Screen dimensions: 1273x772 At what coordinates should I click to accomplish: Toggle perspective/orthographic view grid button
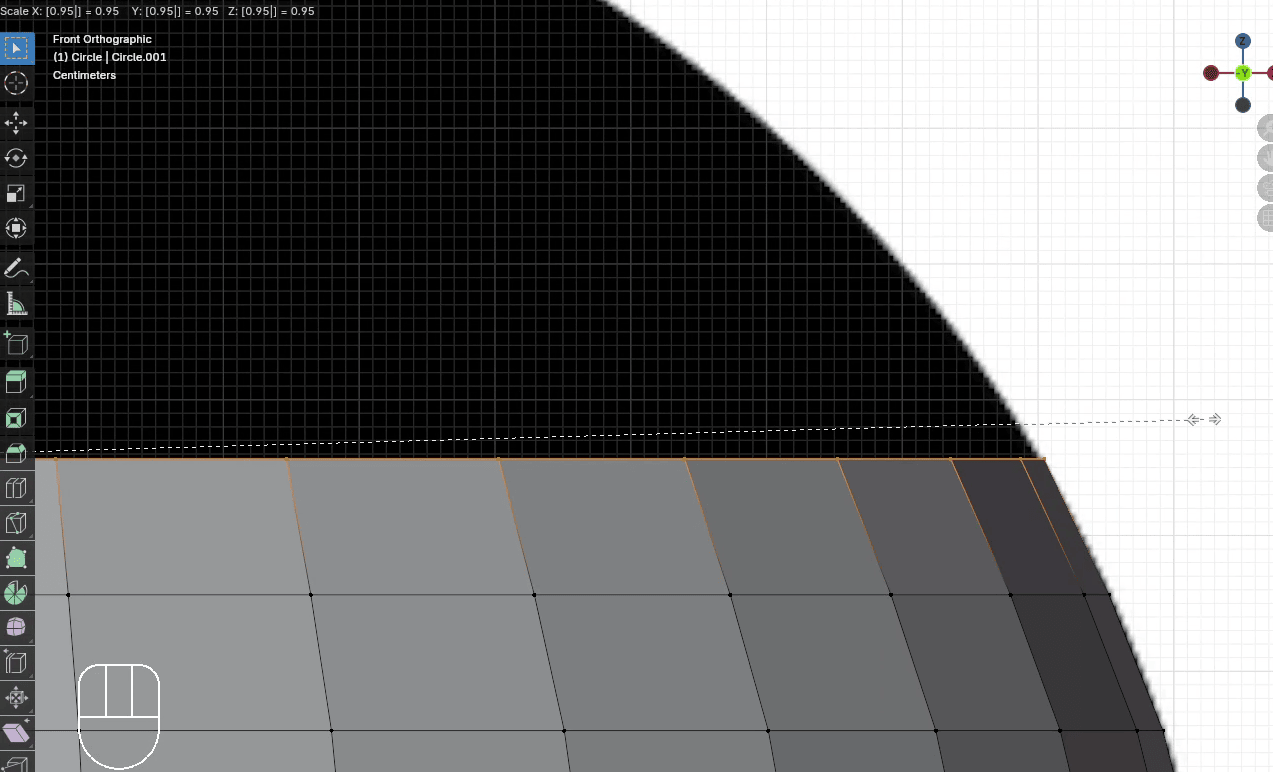tap(1266, 218)
